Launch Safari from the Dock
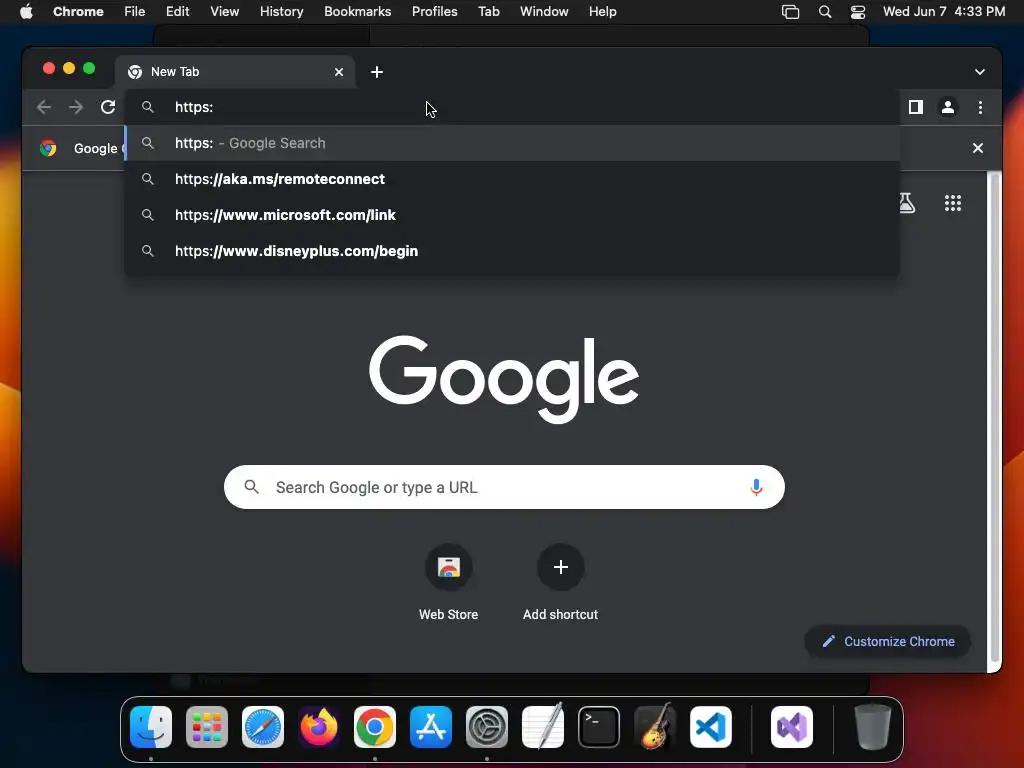 (x=263, y=727)
